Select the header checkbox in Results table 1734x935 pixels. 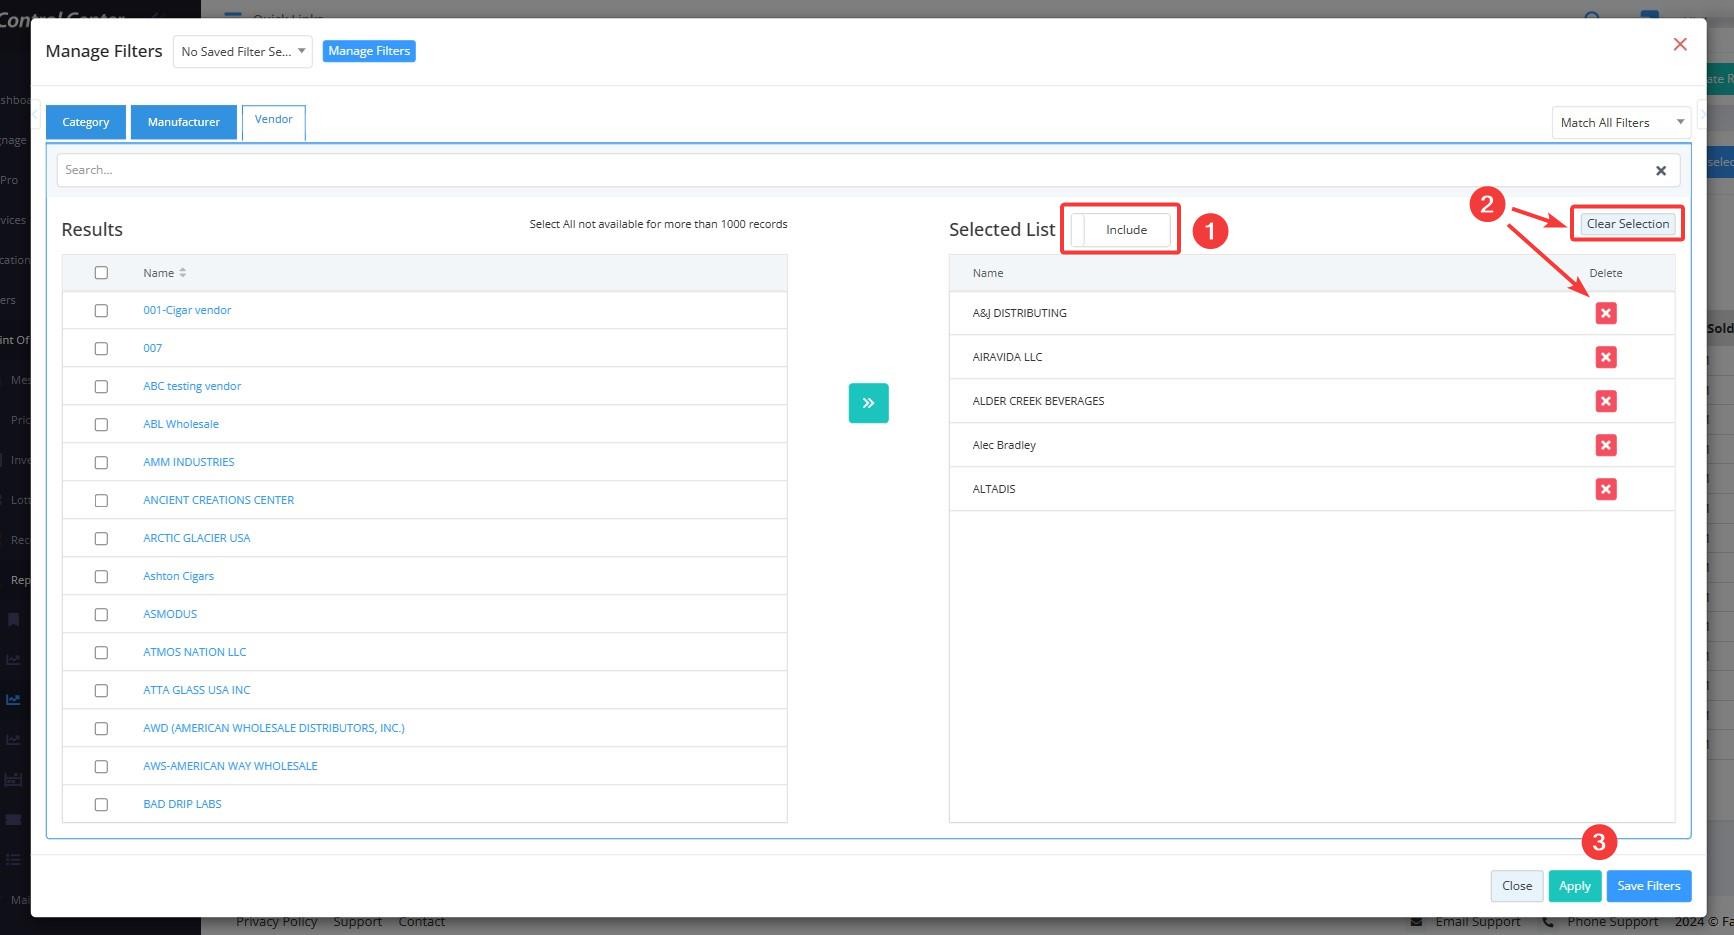[101, 273]
